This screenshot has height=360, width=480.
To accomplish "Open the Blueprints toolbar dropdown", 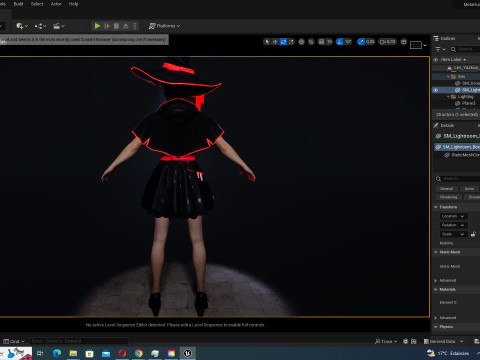I will 40,26.
